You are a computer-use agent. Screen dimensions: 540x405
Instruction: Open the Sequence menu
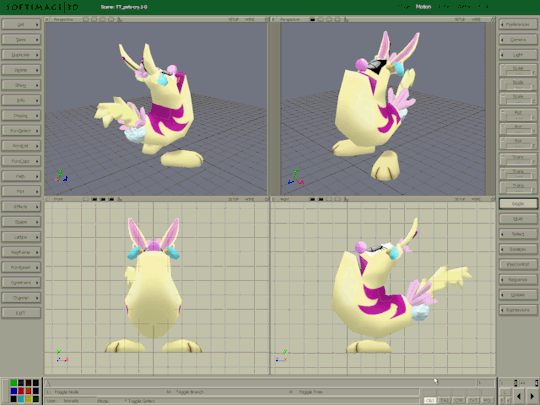[x=518, y=279]
